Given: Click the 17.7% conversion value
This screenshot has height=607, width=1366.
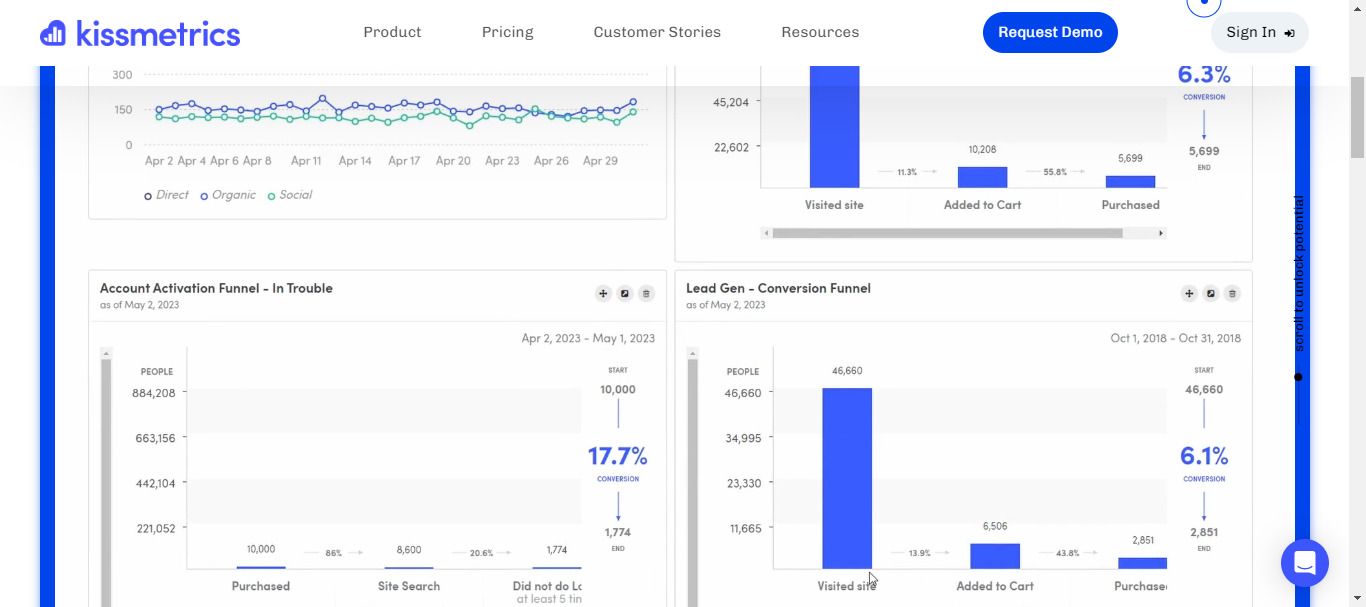Looking at the screenshot, I should (617, 456).
